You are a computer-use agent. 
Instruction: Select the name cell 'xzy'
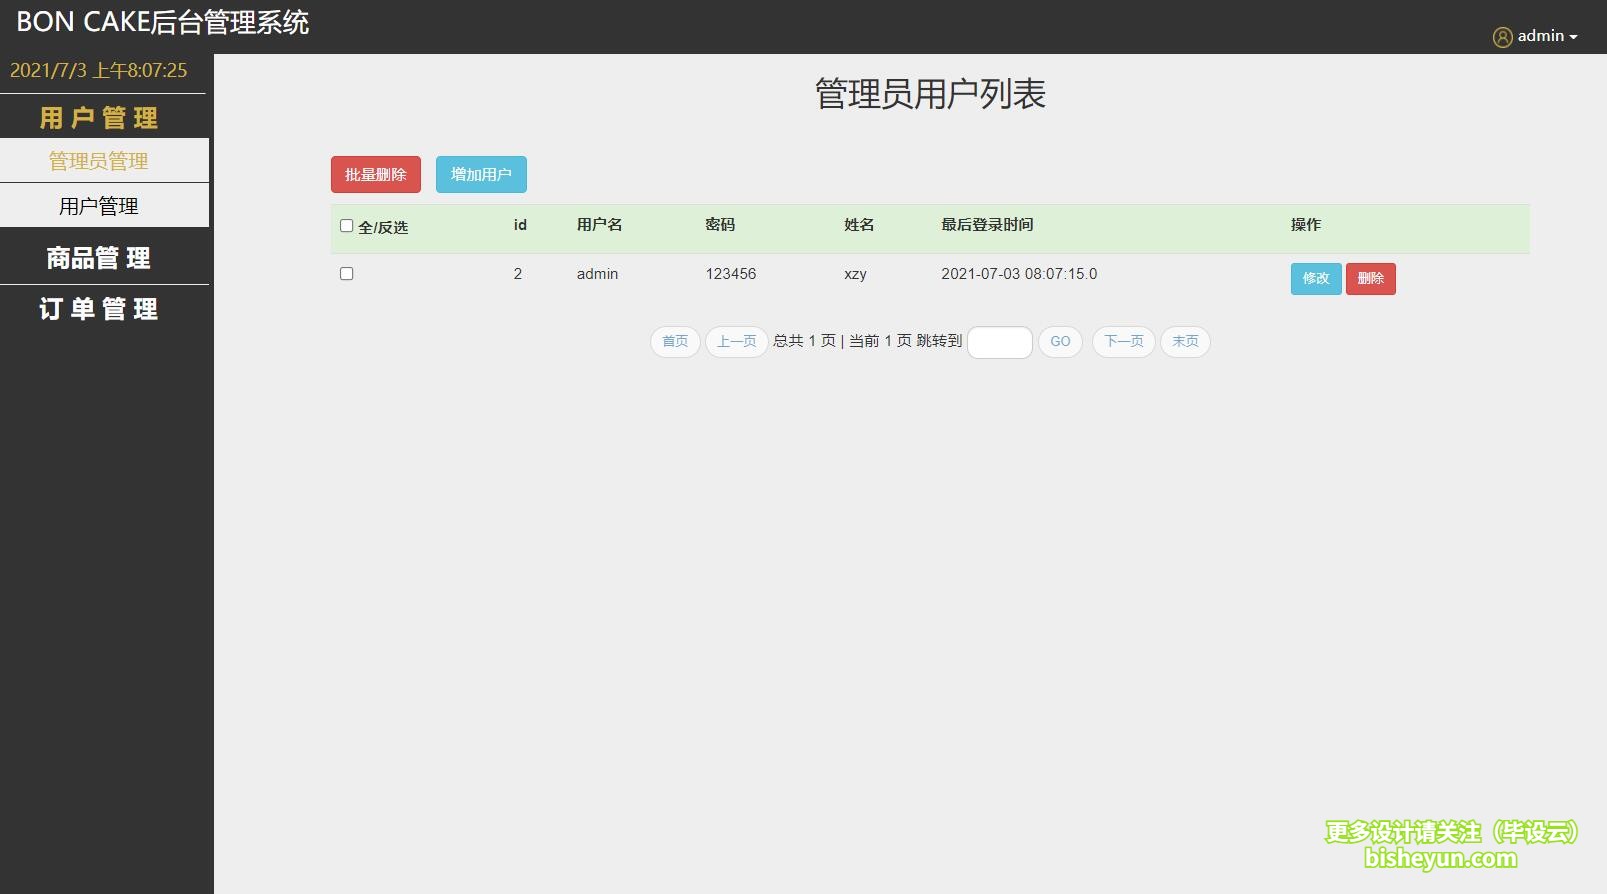[855, 274]
